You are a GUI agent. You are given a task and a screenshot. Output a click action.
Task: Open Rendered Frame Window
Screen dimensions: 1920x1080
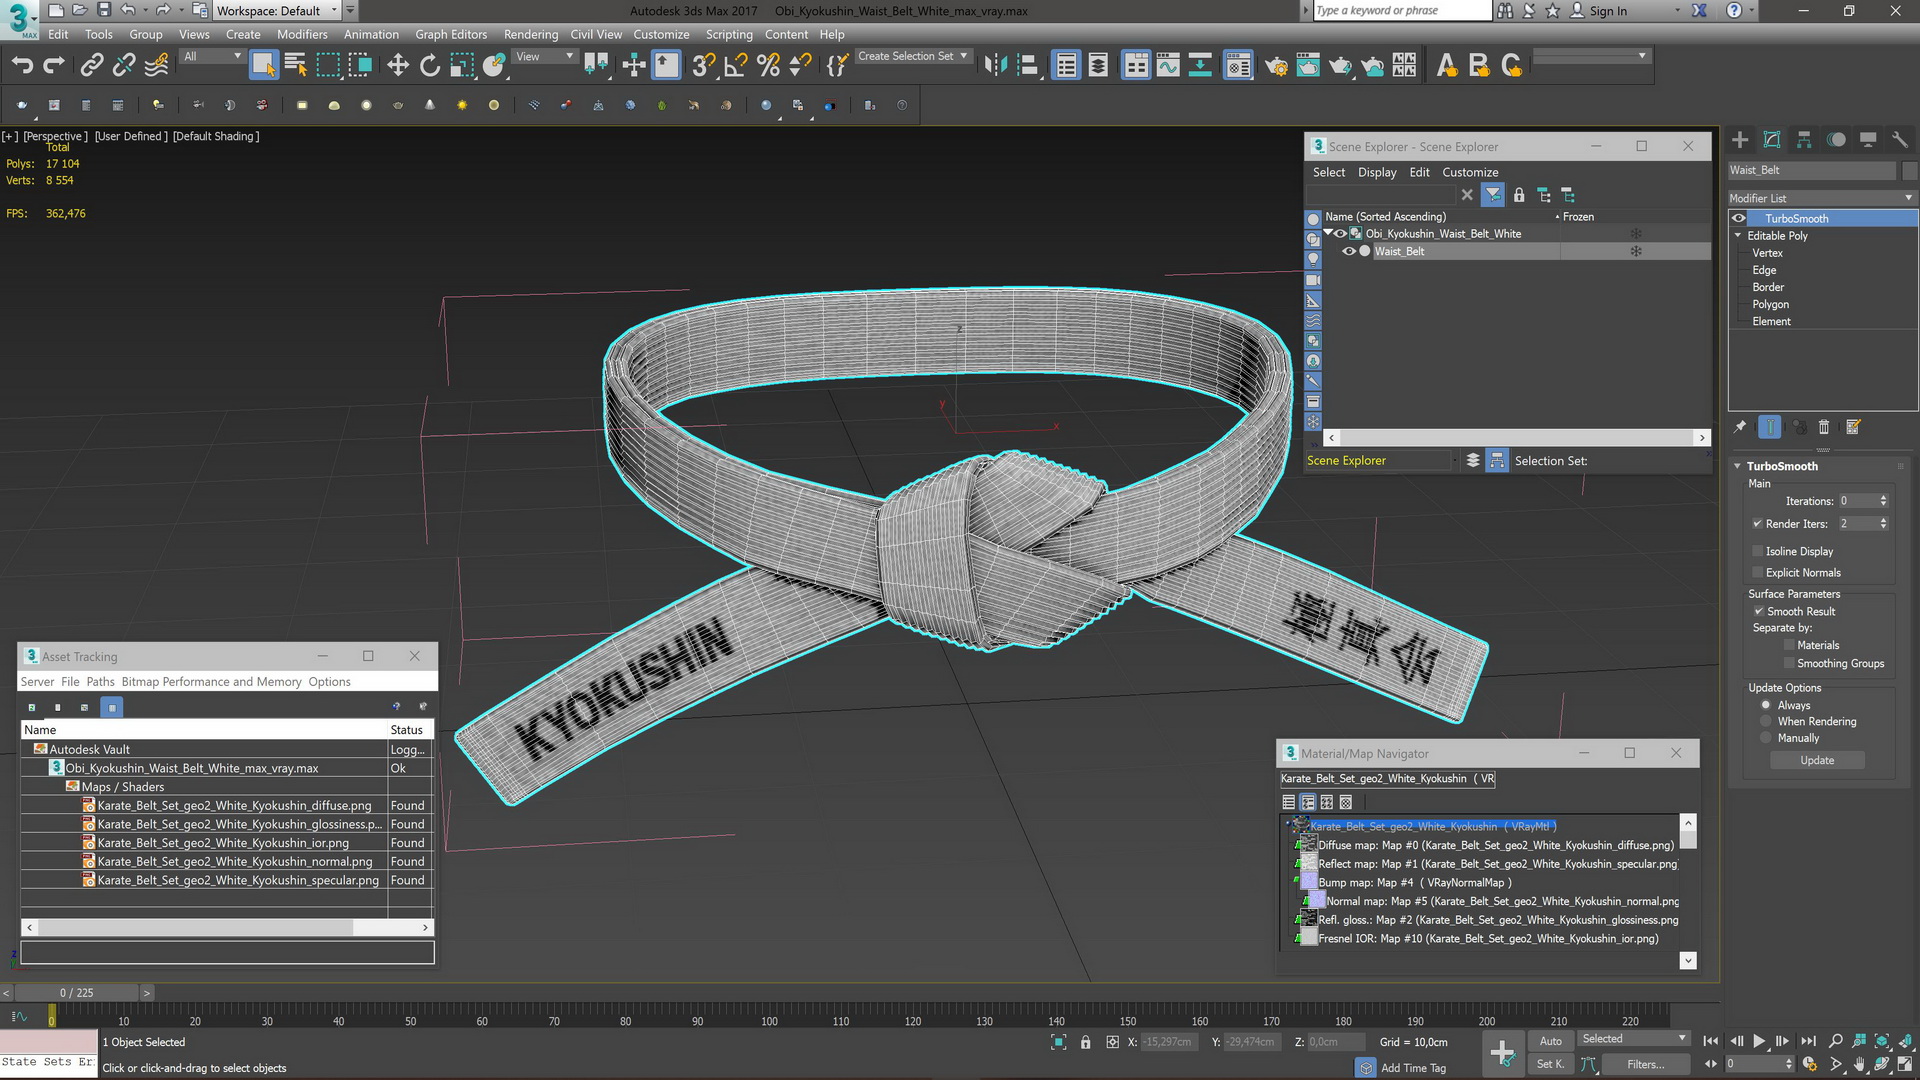[1308, 66]
